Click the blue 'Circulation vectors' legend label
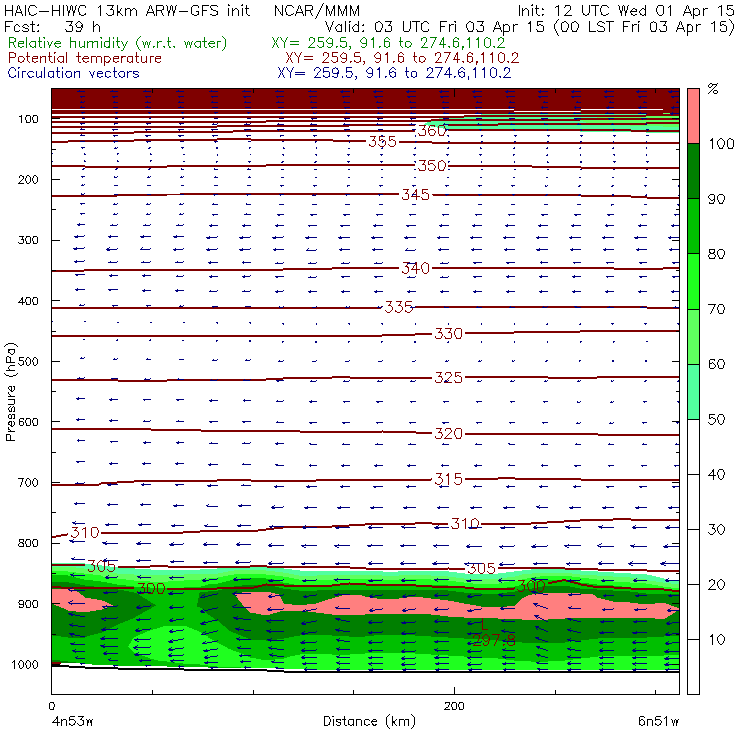The height and width of the screenshot is (740, 740). point(73,73)
